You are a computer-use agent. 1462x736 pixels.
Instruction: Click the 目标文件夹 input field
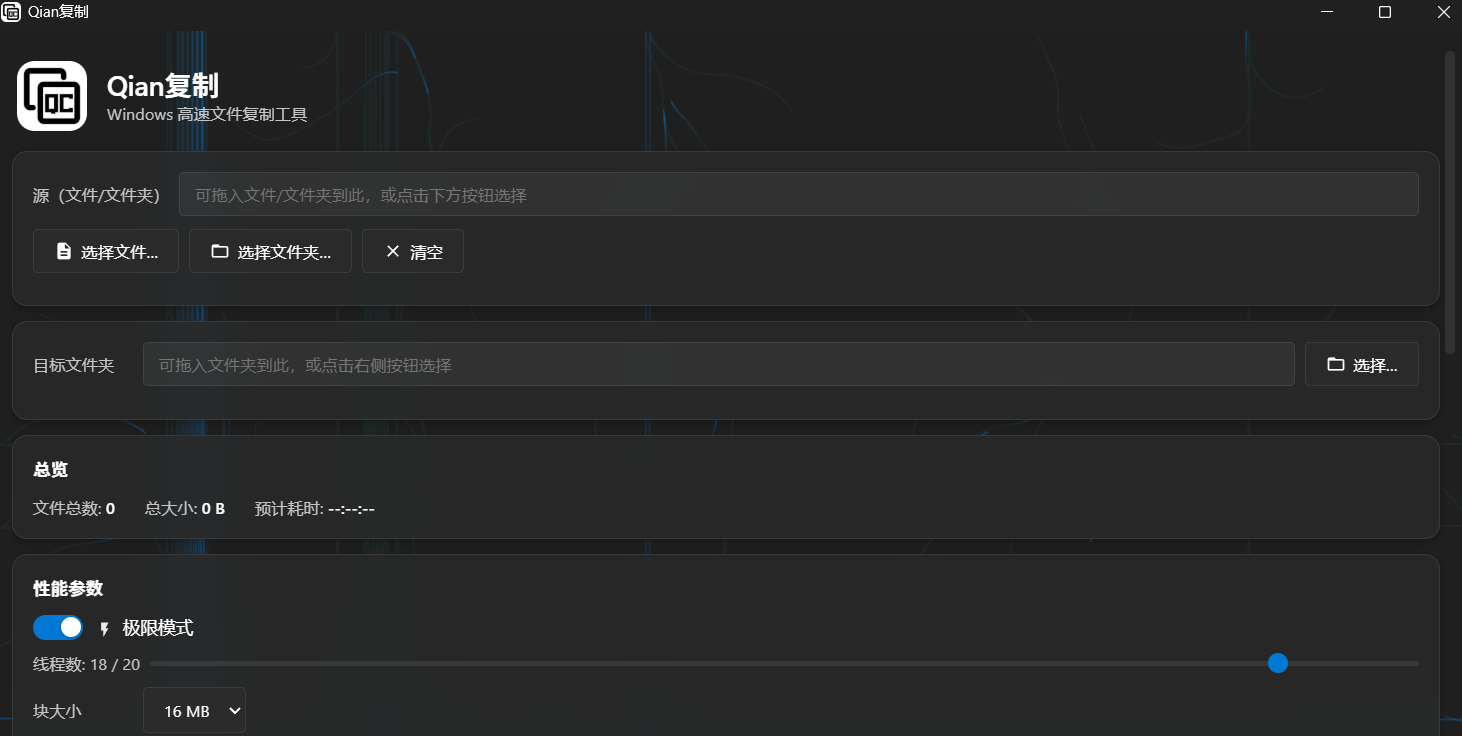(x=719, y=364)
